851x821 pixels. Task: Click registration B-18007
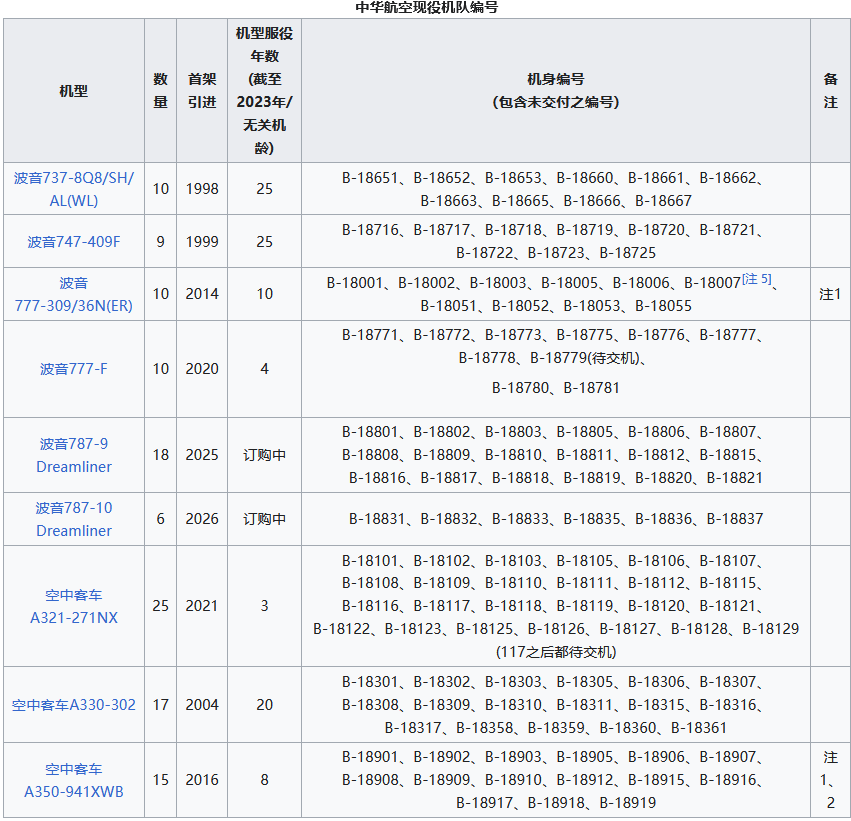click(x=712, y=283)
